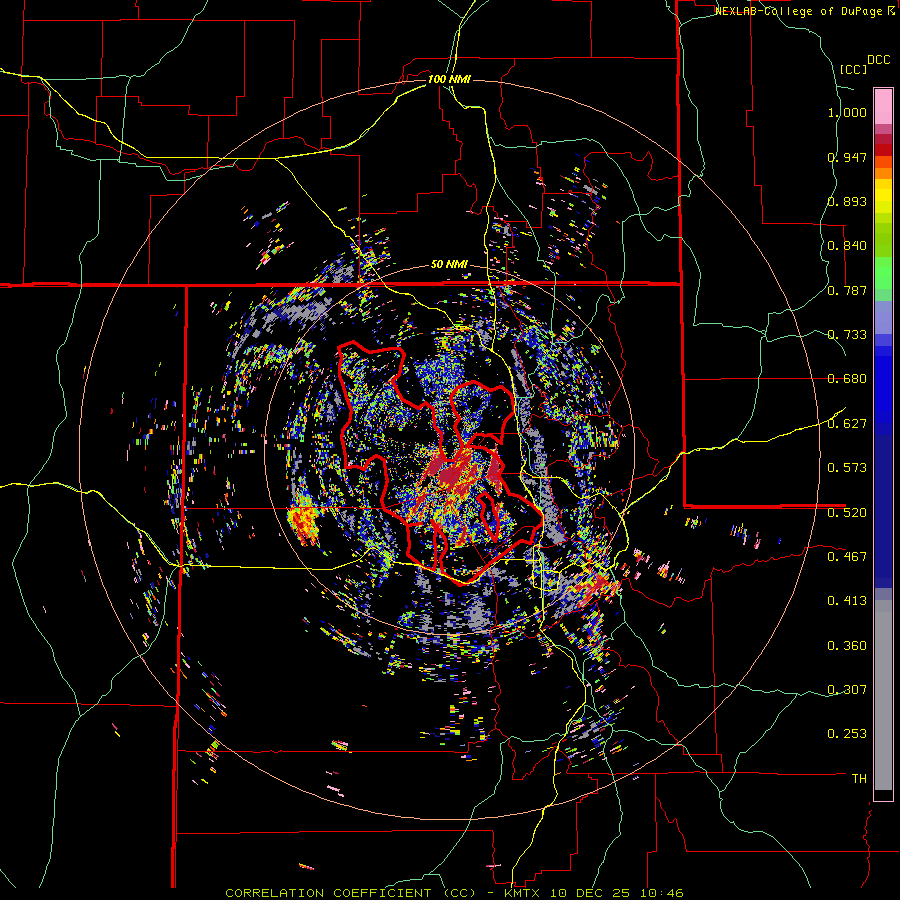Click the 0.360 legend value
Image resolution: width=900 pixels, height=900 pixels.
(x=847, y=646)
